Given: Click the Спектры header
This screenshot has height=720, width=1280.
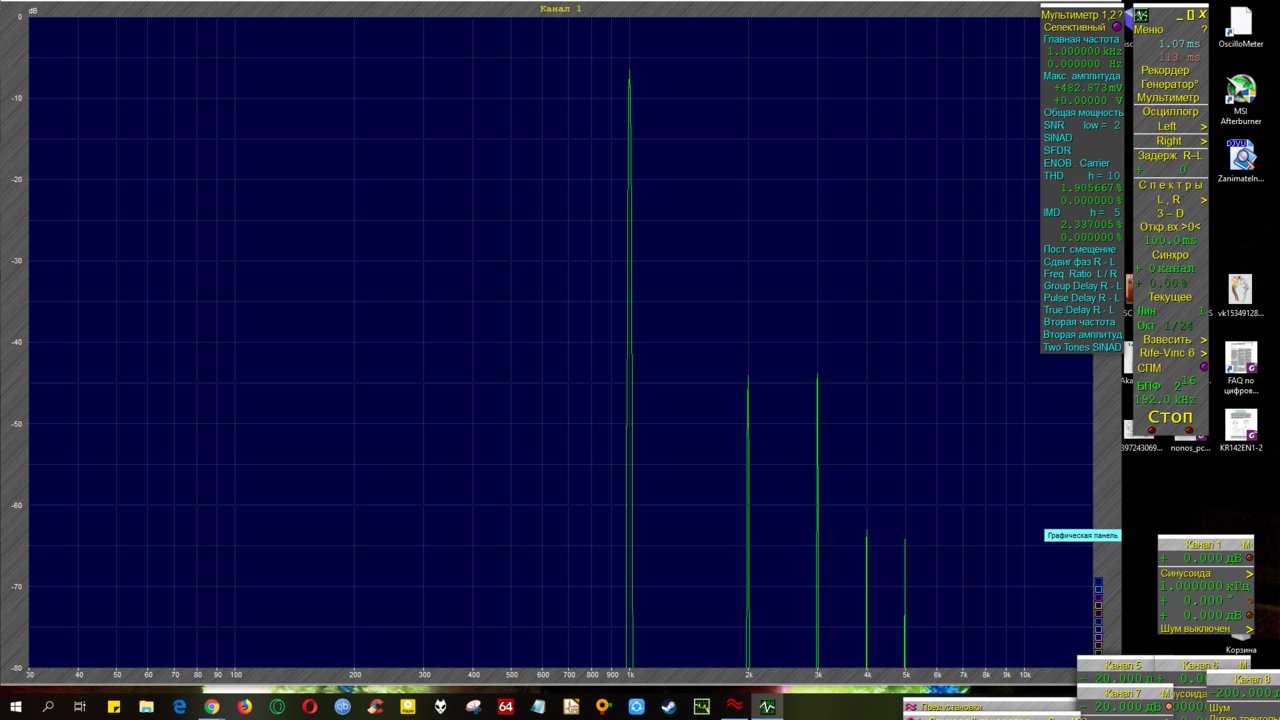Looking at the screenshot, I should click(x=1170, y=185).
